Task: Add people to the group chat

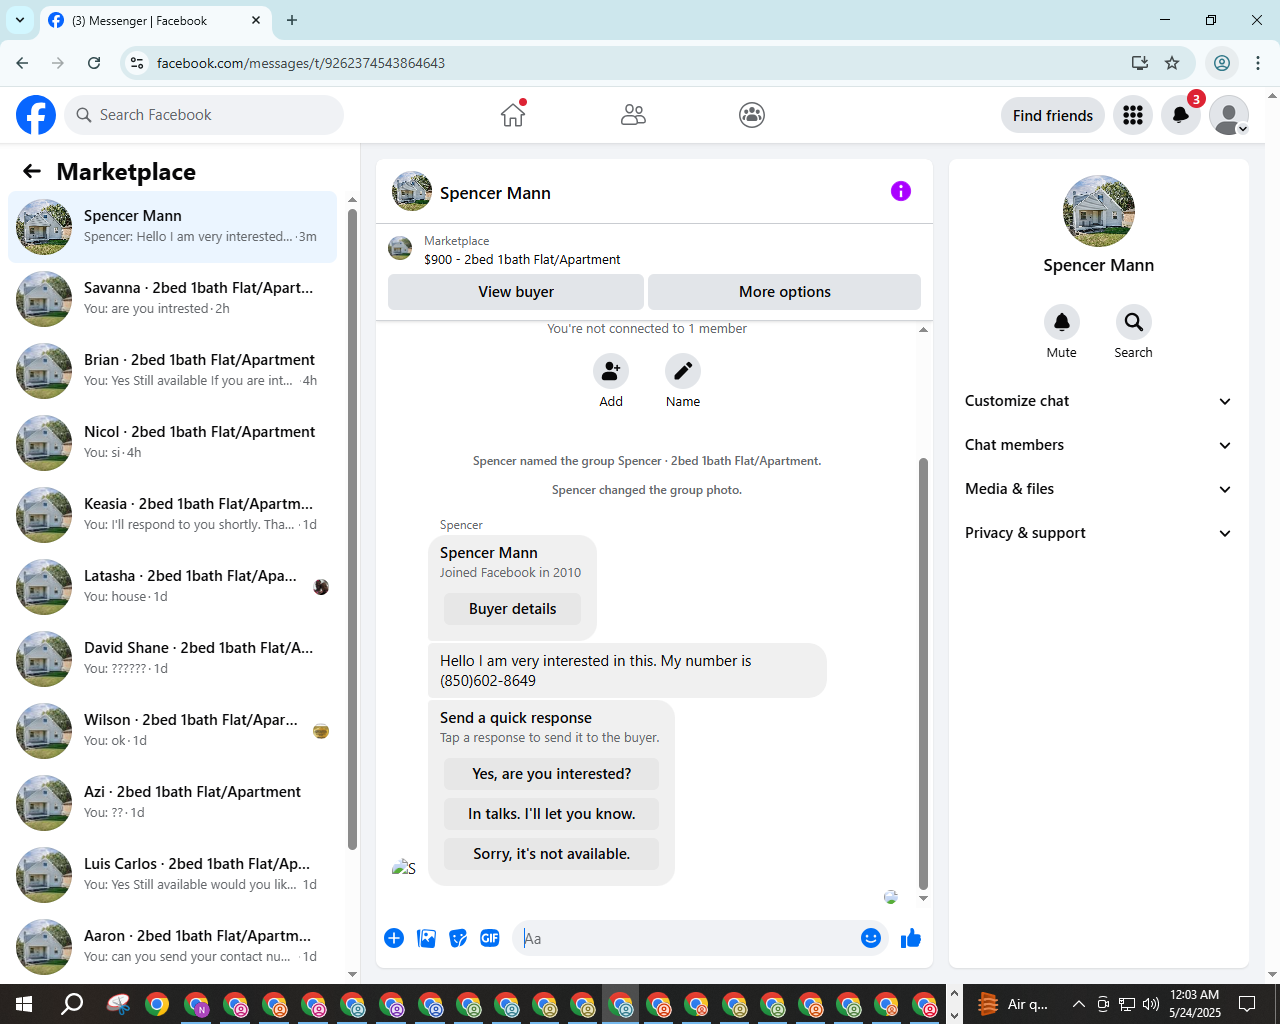Action: [611, 372]
